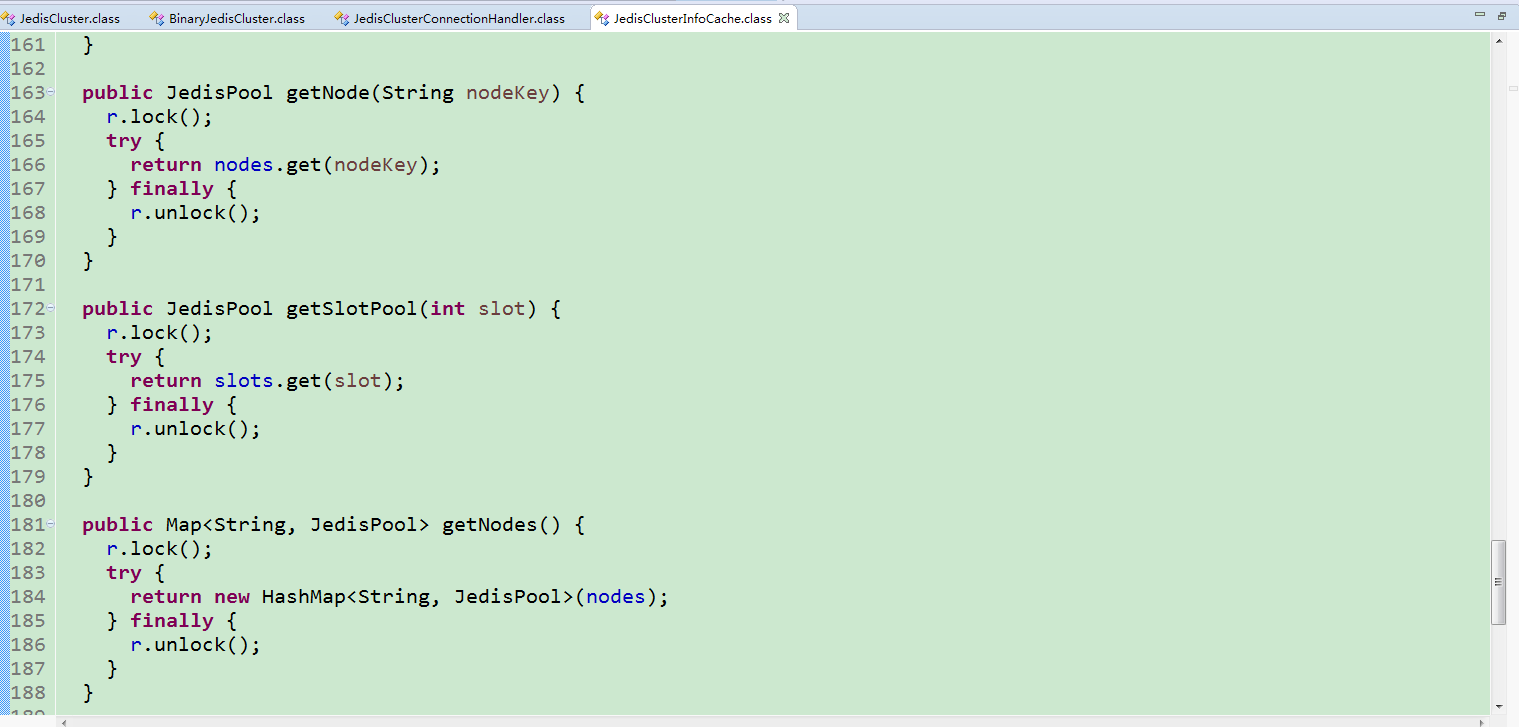Click line number 166 in the gutter

click(27, 164)
